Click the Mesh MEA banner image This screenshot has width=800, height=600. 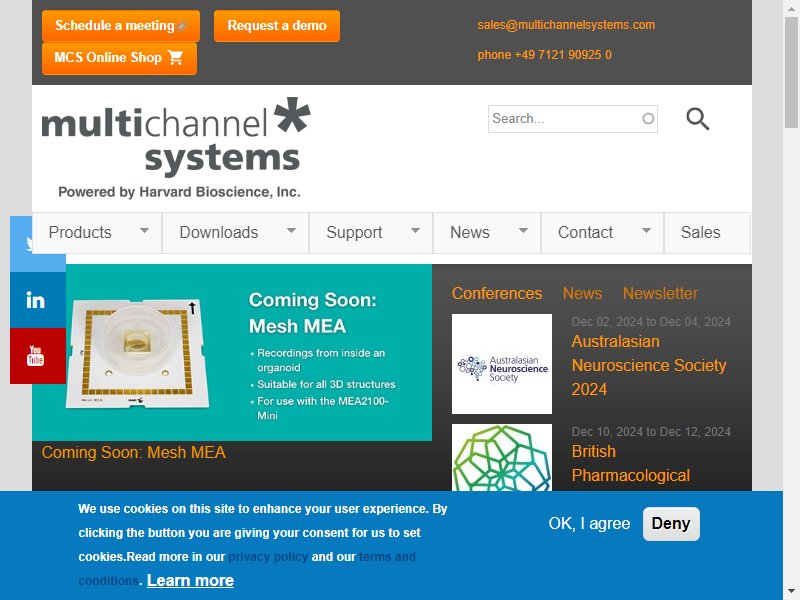[232, 353]
